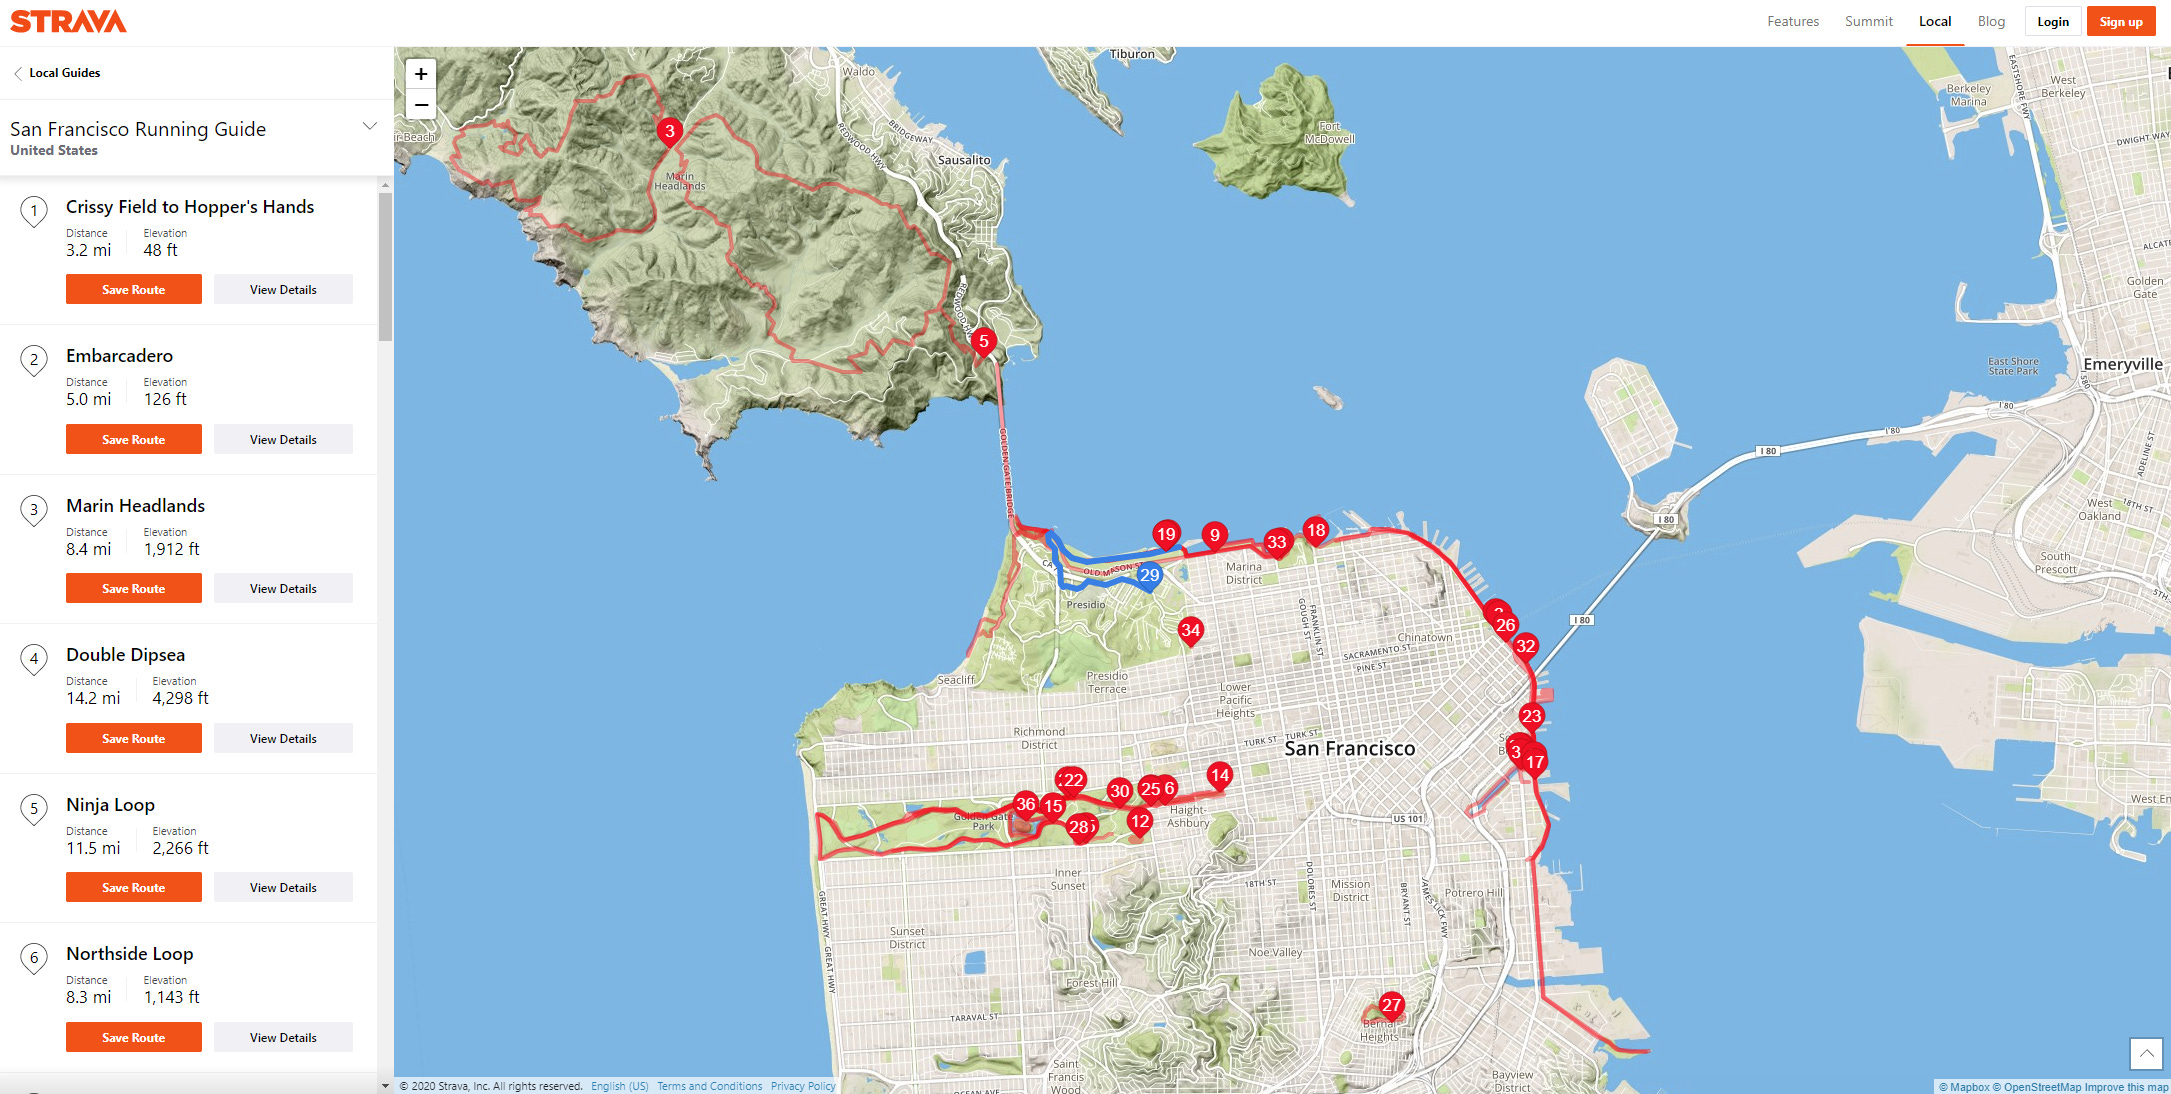The image size is (2171, 1094).
Task: Select map marker 17
Action: click(1535, 763)
